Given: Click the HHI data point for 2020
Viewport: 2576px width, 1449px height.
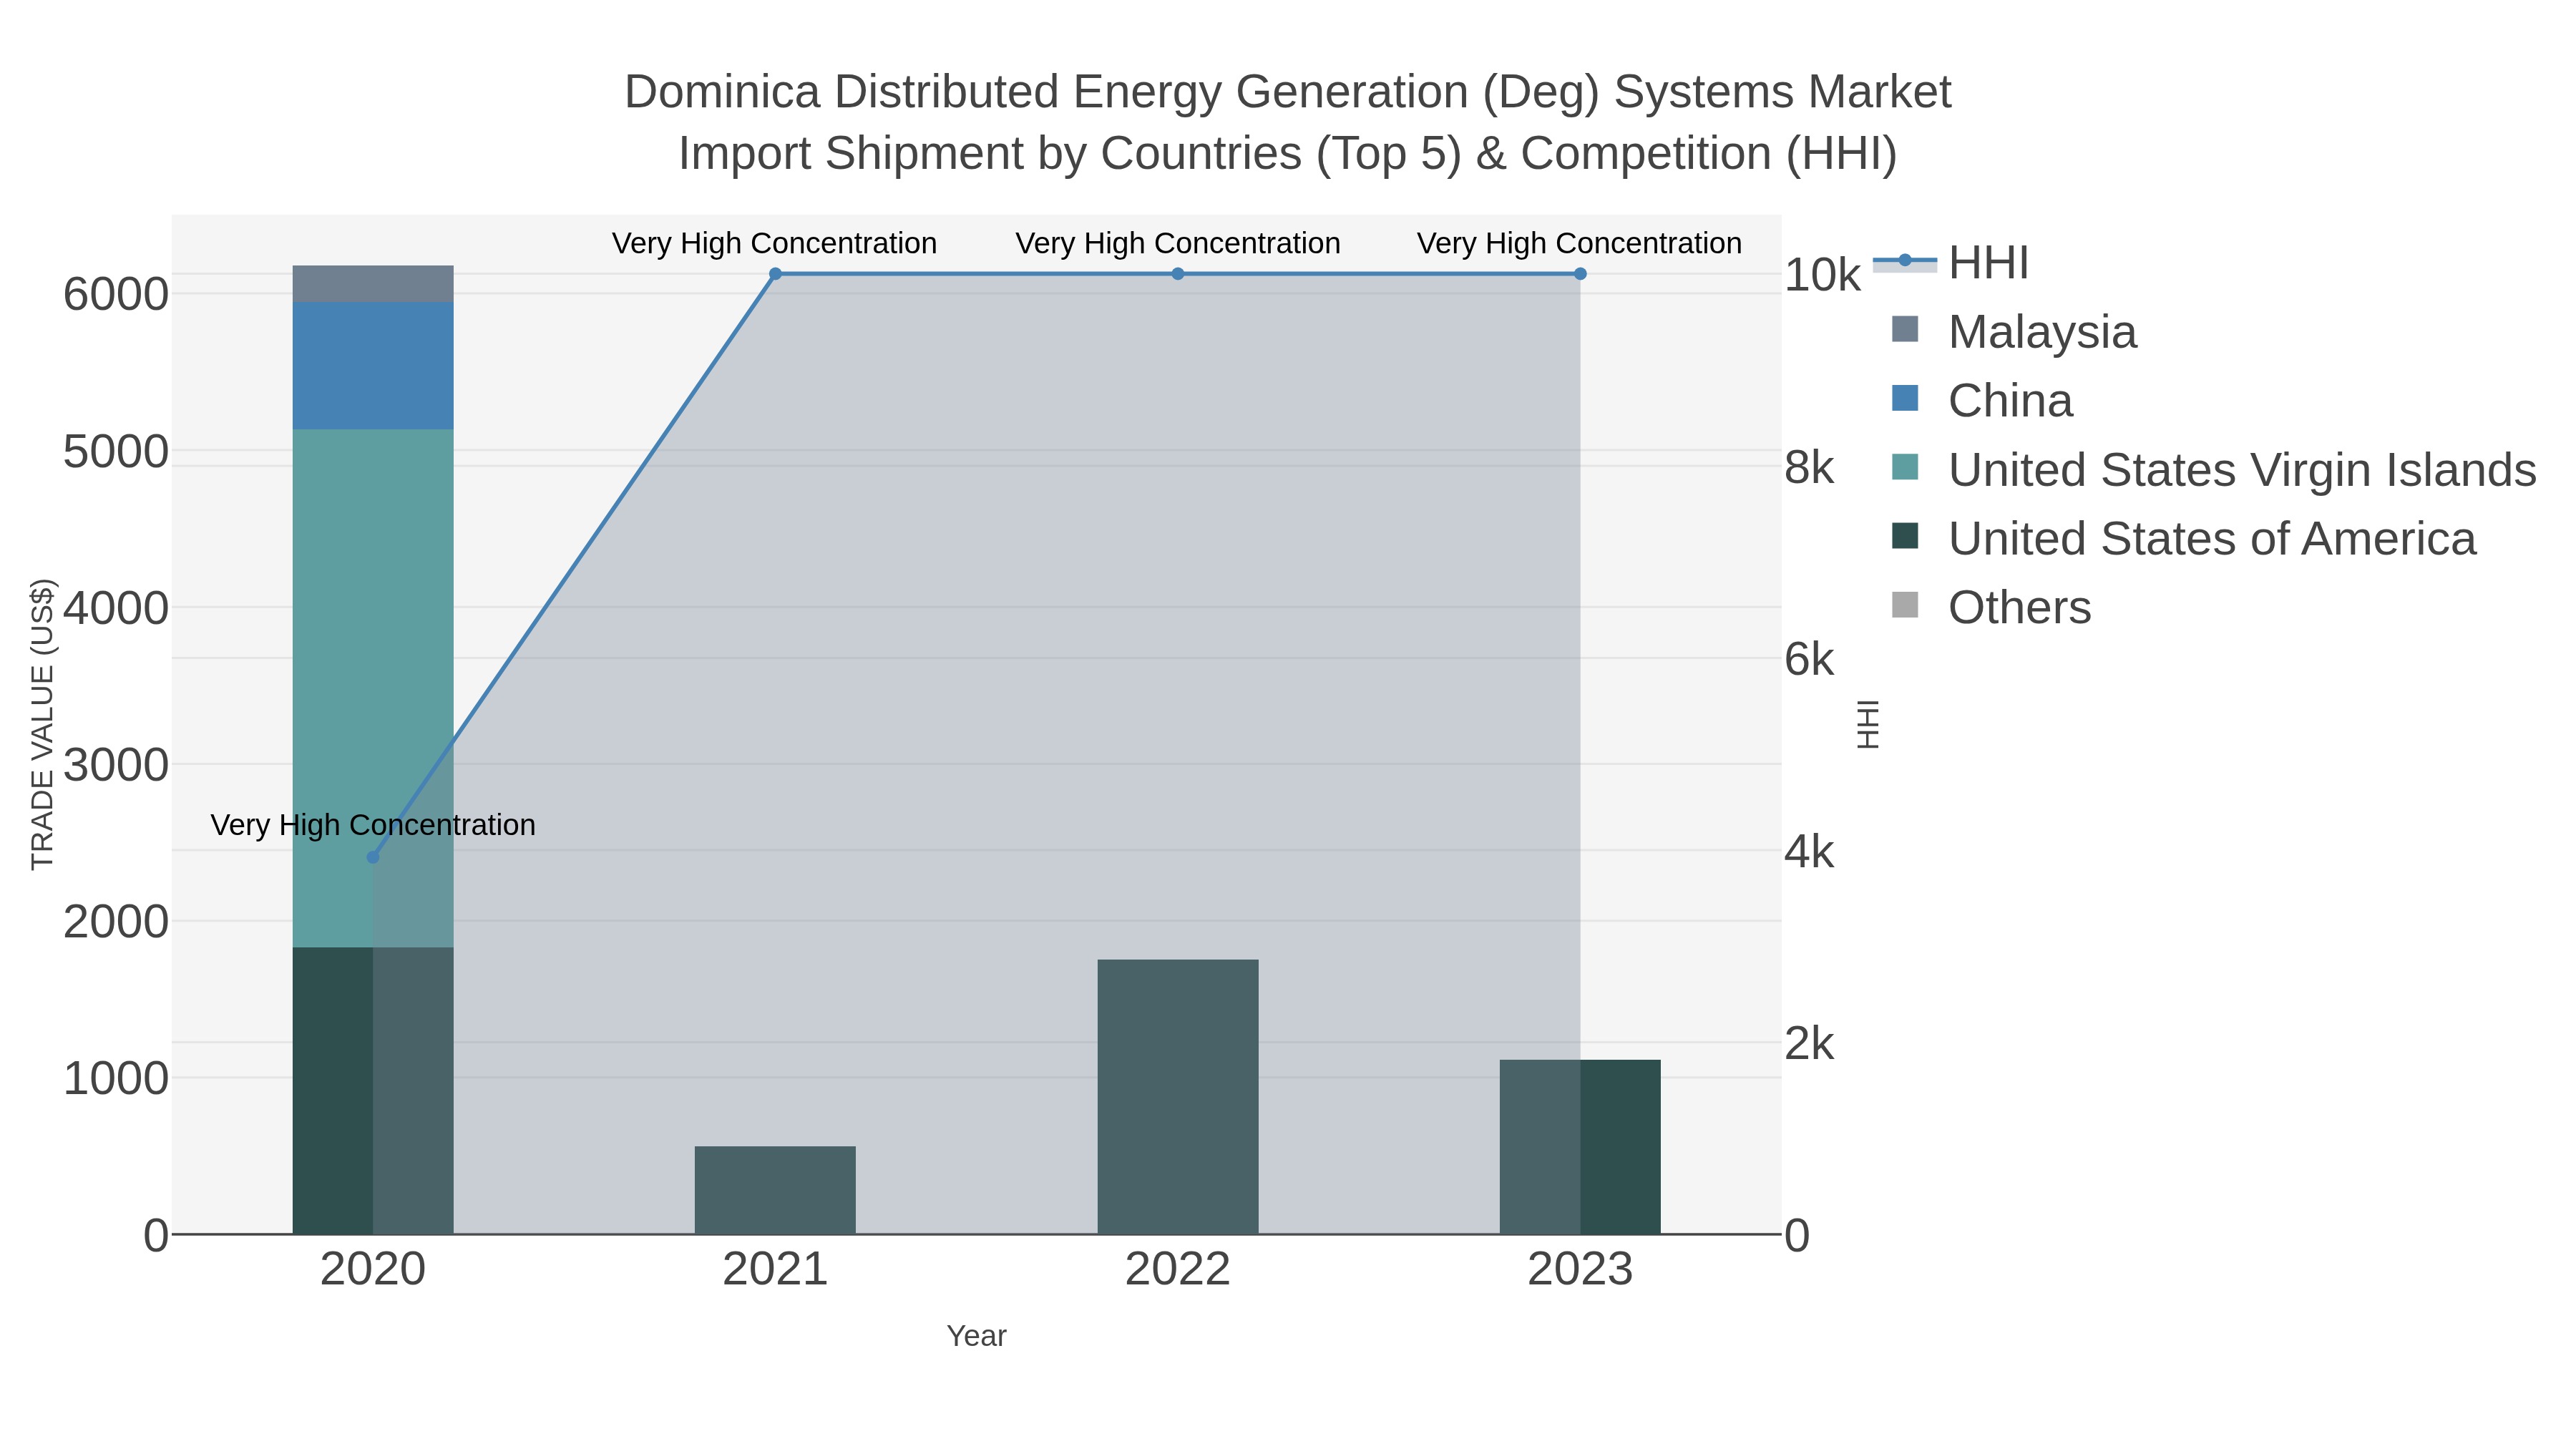Looking at the screenshot, I should 373,857.
